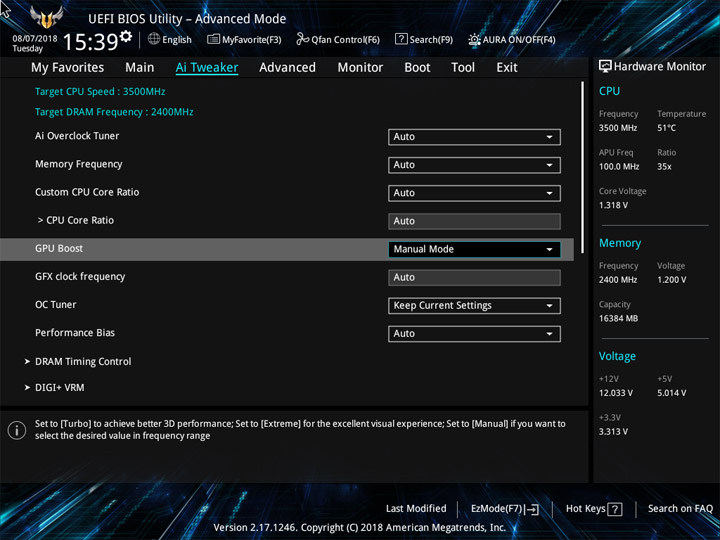This screenshot has width=720, height=540.
Task: Click APU Freq value 100.0 MHz
Action: point(619,167)
